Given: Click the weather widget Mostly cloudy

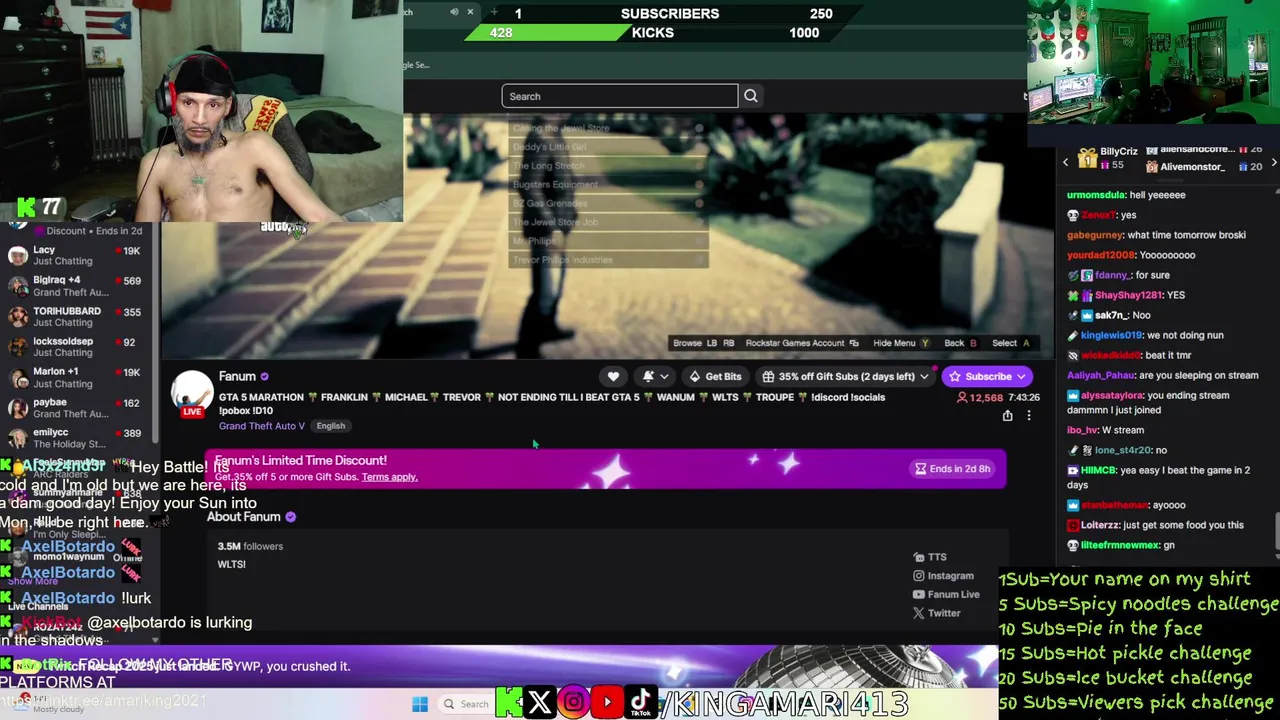Looking at the screenshot, I should (50, 704).
